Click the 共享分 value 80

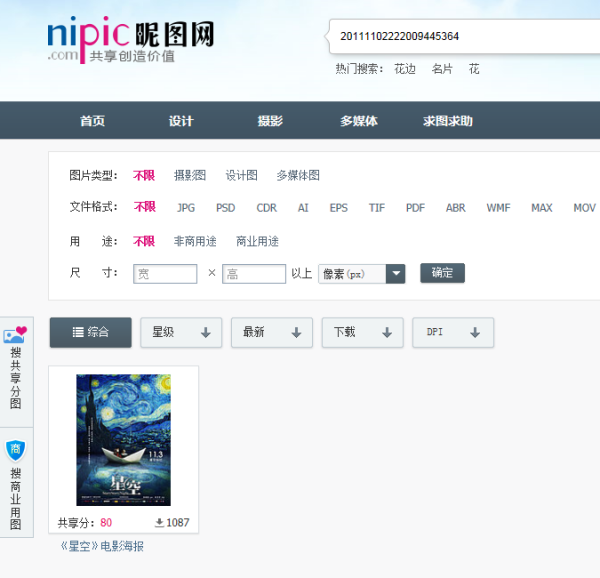point(106,523)
